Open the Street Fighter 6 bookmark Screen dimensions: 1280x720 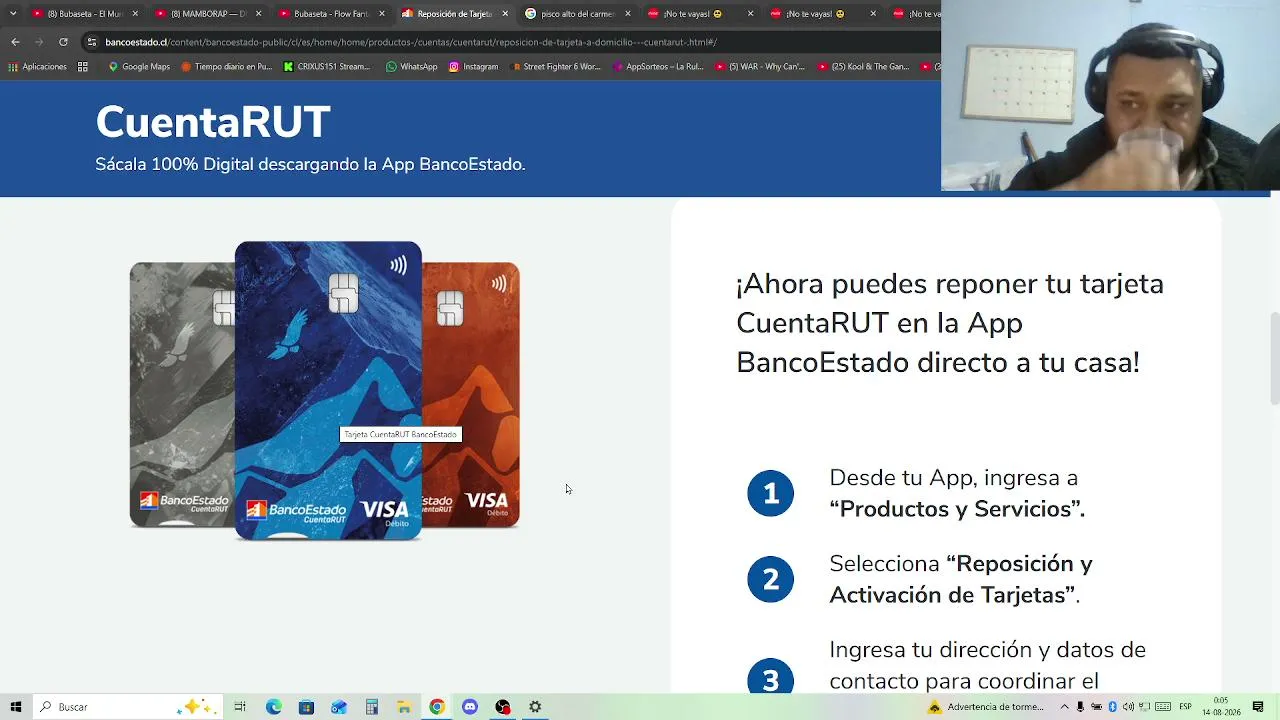coord(555,67)
